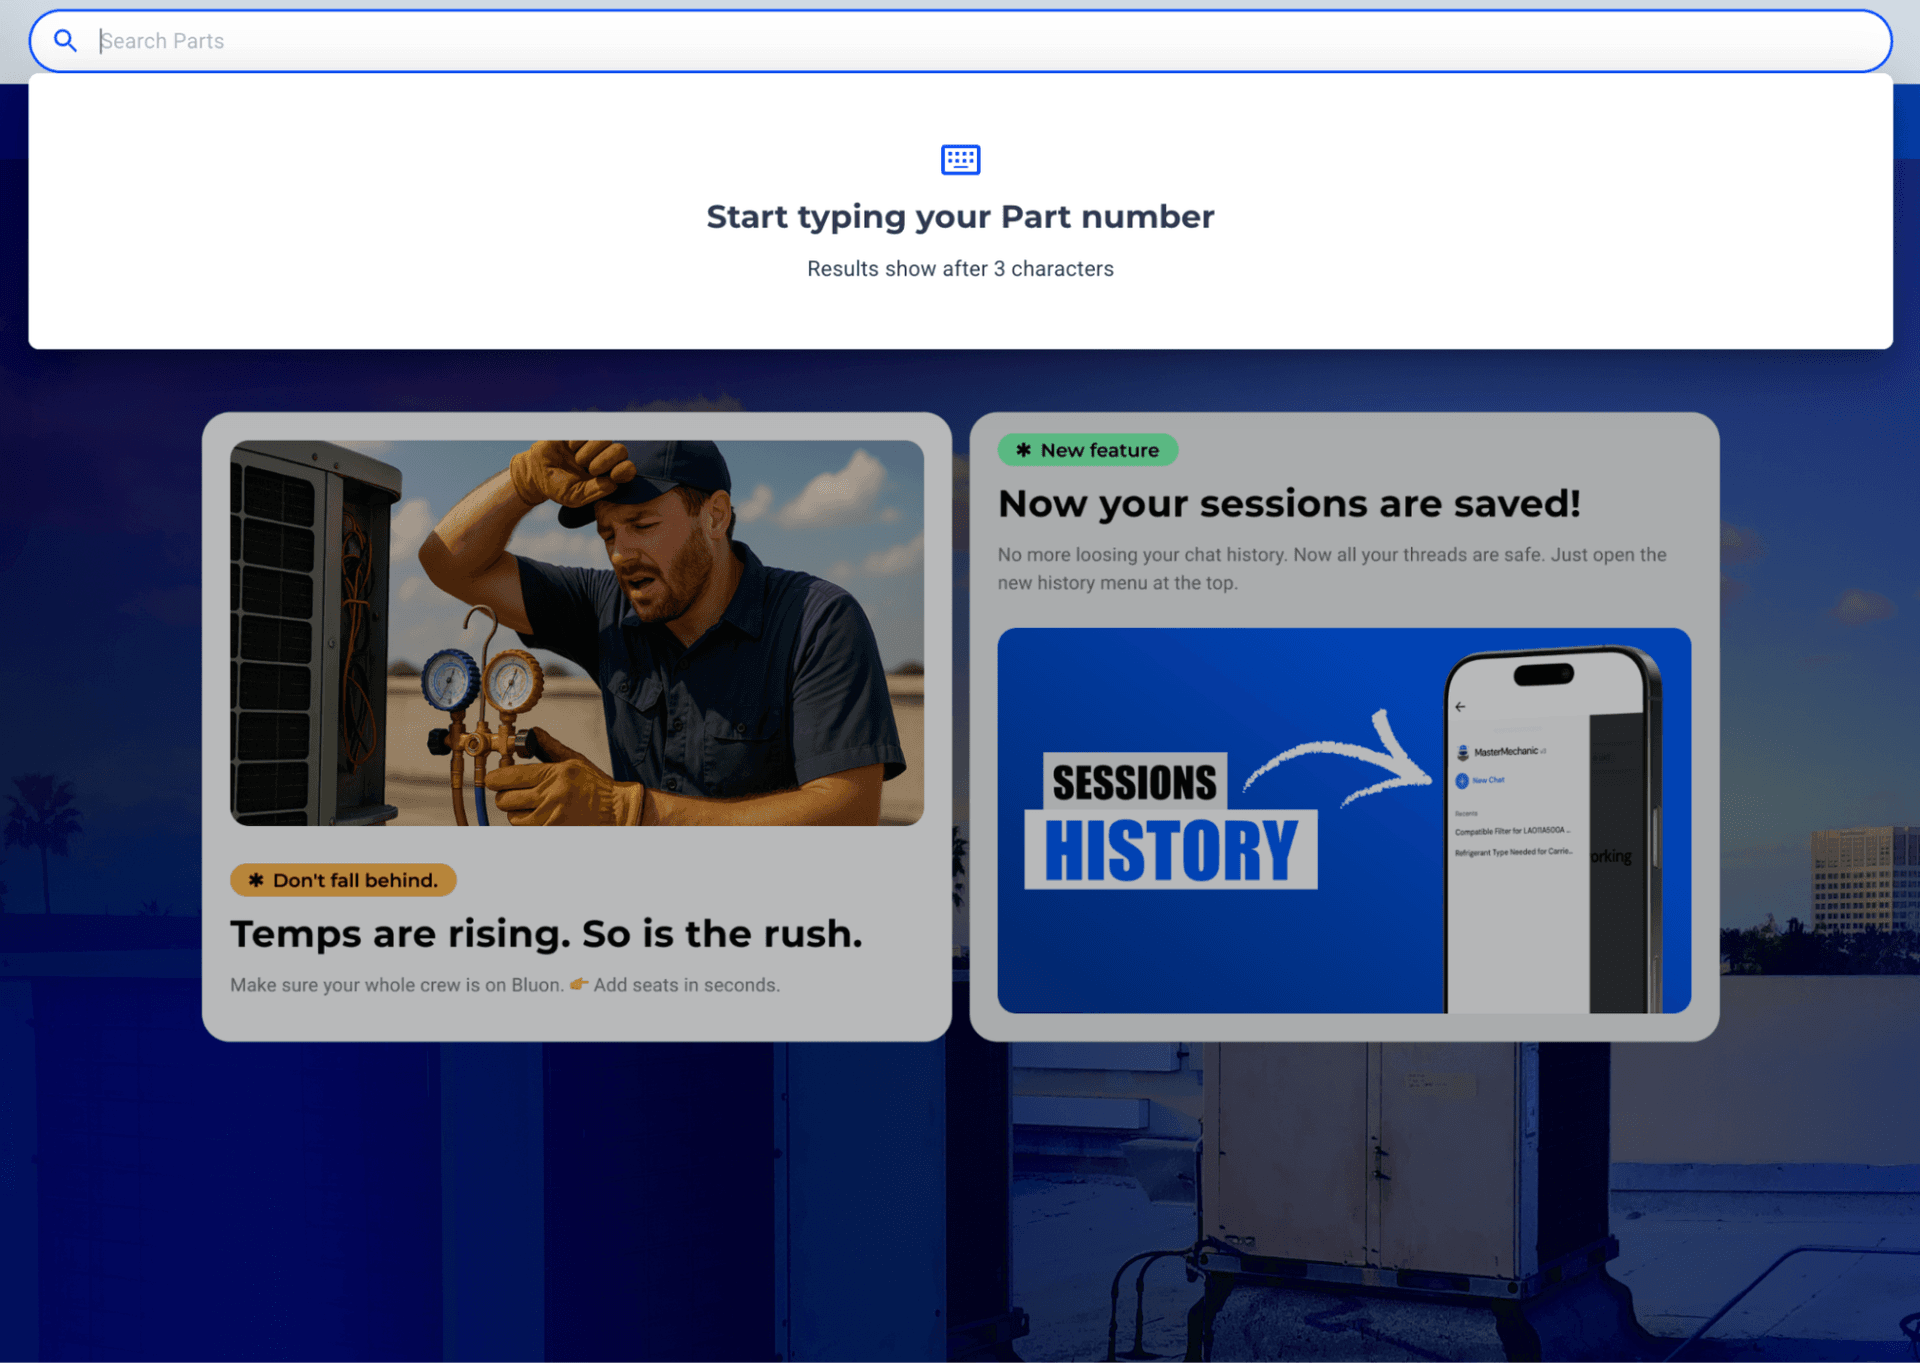Click the blue HISTORY label in banner

(1171, 850)
